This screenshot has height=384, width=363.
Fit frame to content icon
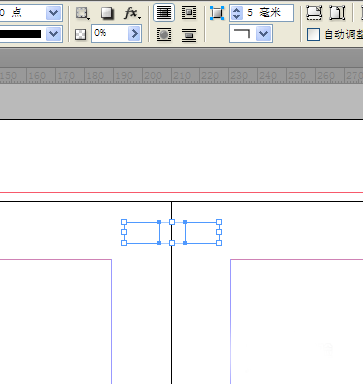point(337,13)
